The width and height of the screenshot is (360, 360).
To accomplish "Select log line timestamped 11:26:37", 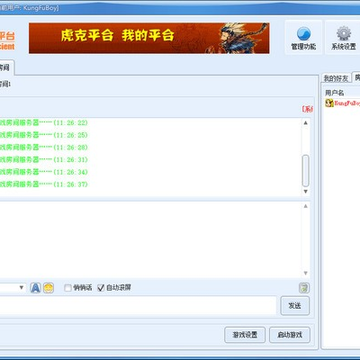I will (44, 184).
